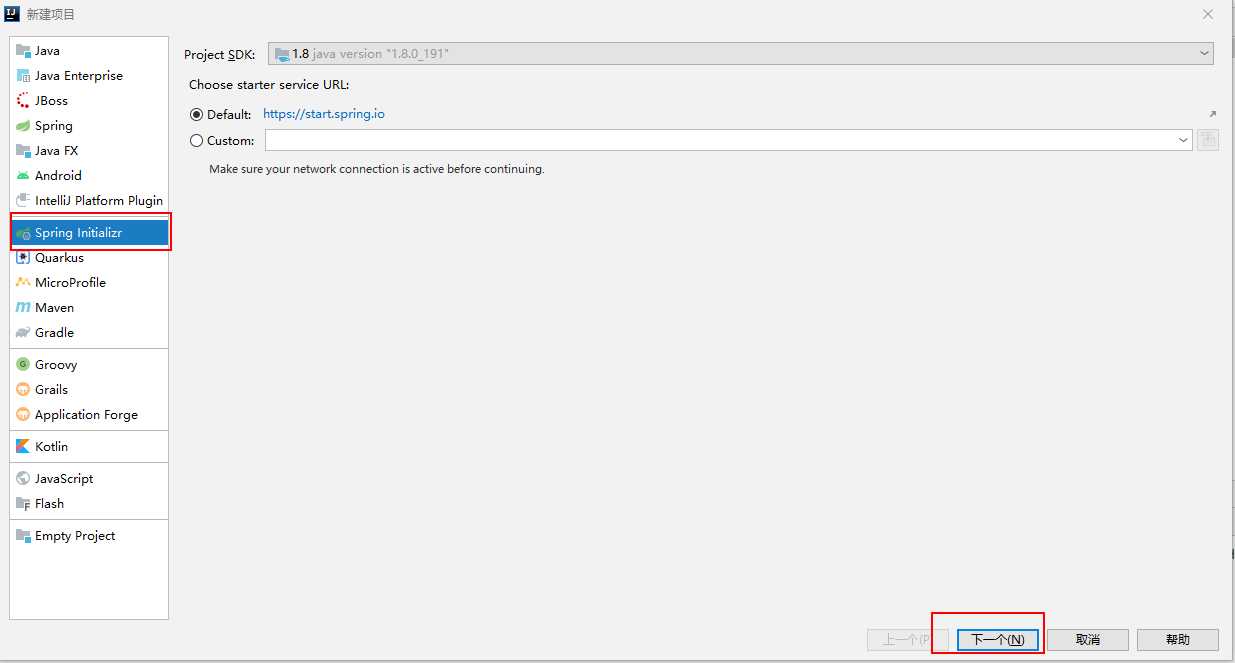The width and height of the screenshot is (1235, 663).
Task: Select the Android list row
Action: click(89, 176)
